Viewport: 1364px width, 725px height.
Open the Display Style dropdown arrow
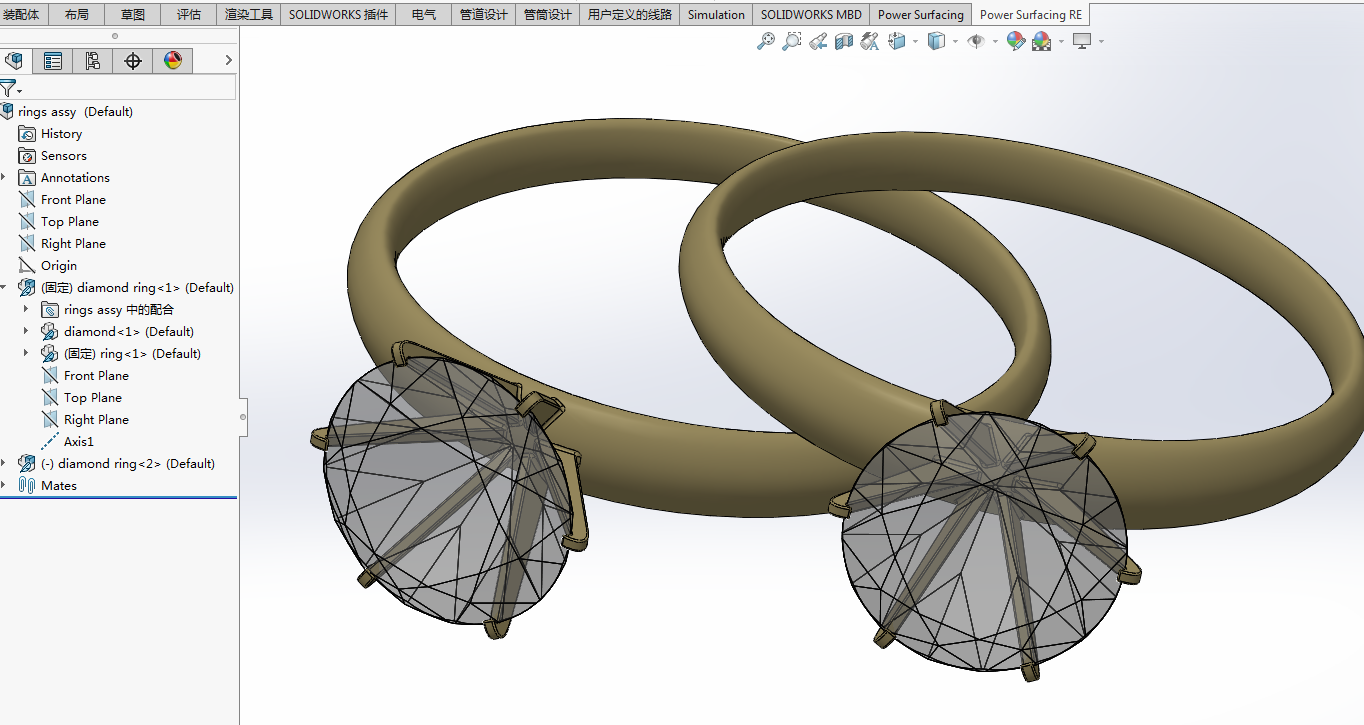click(955, 42)
